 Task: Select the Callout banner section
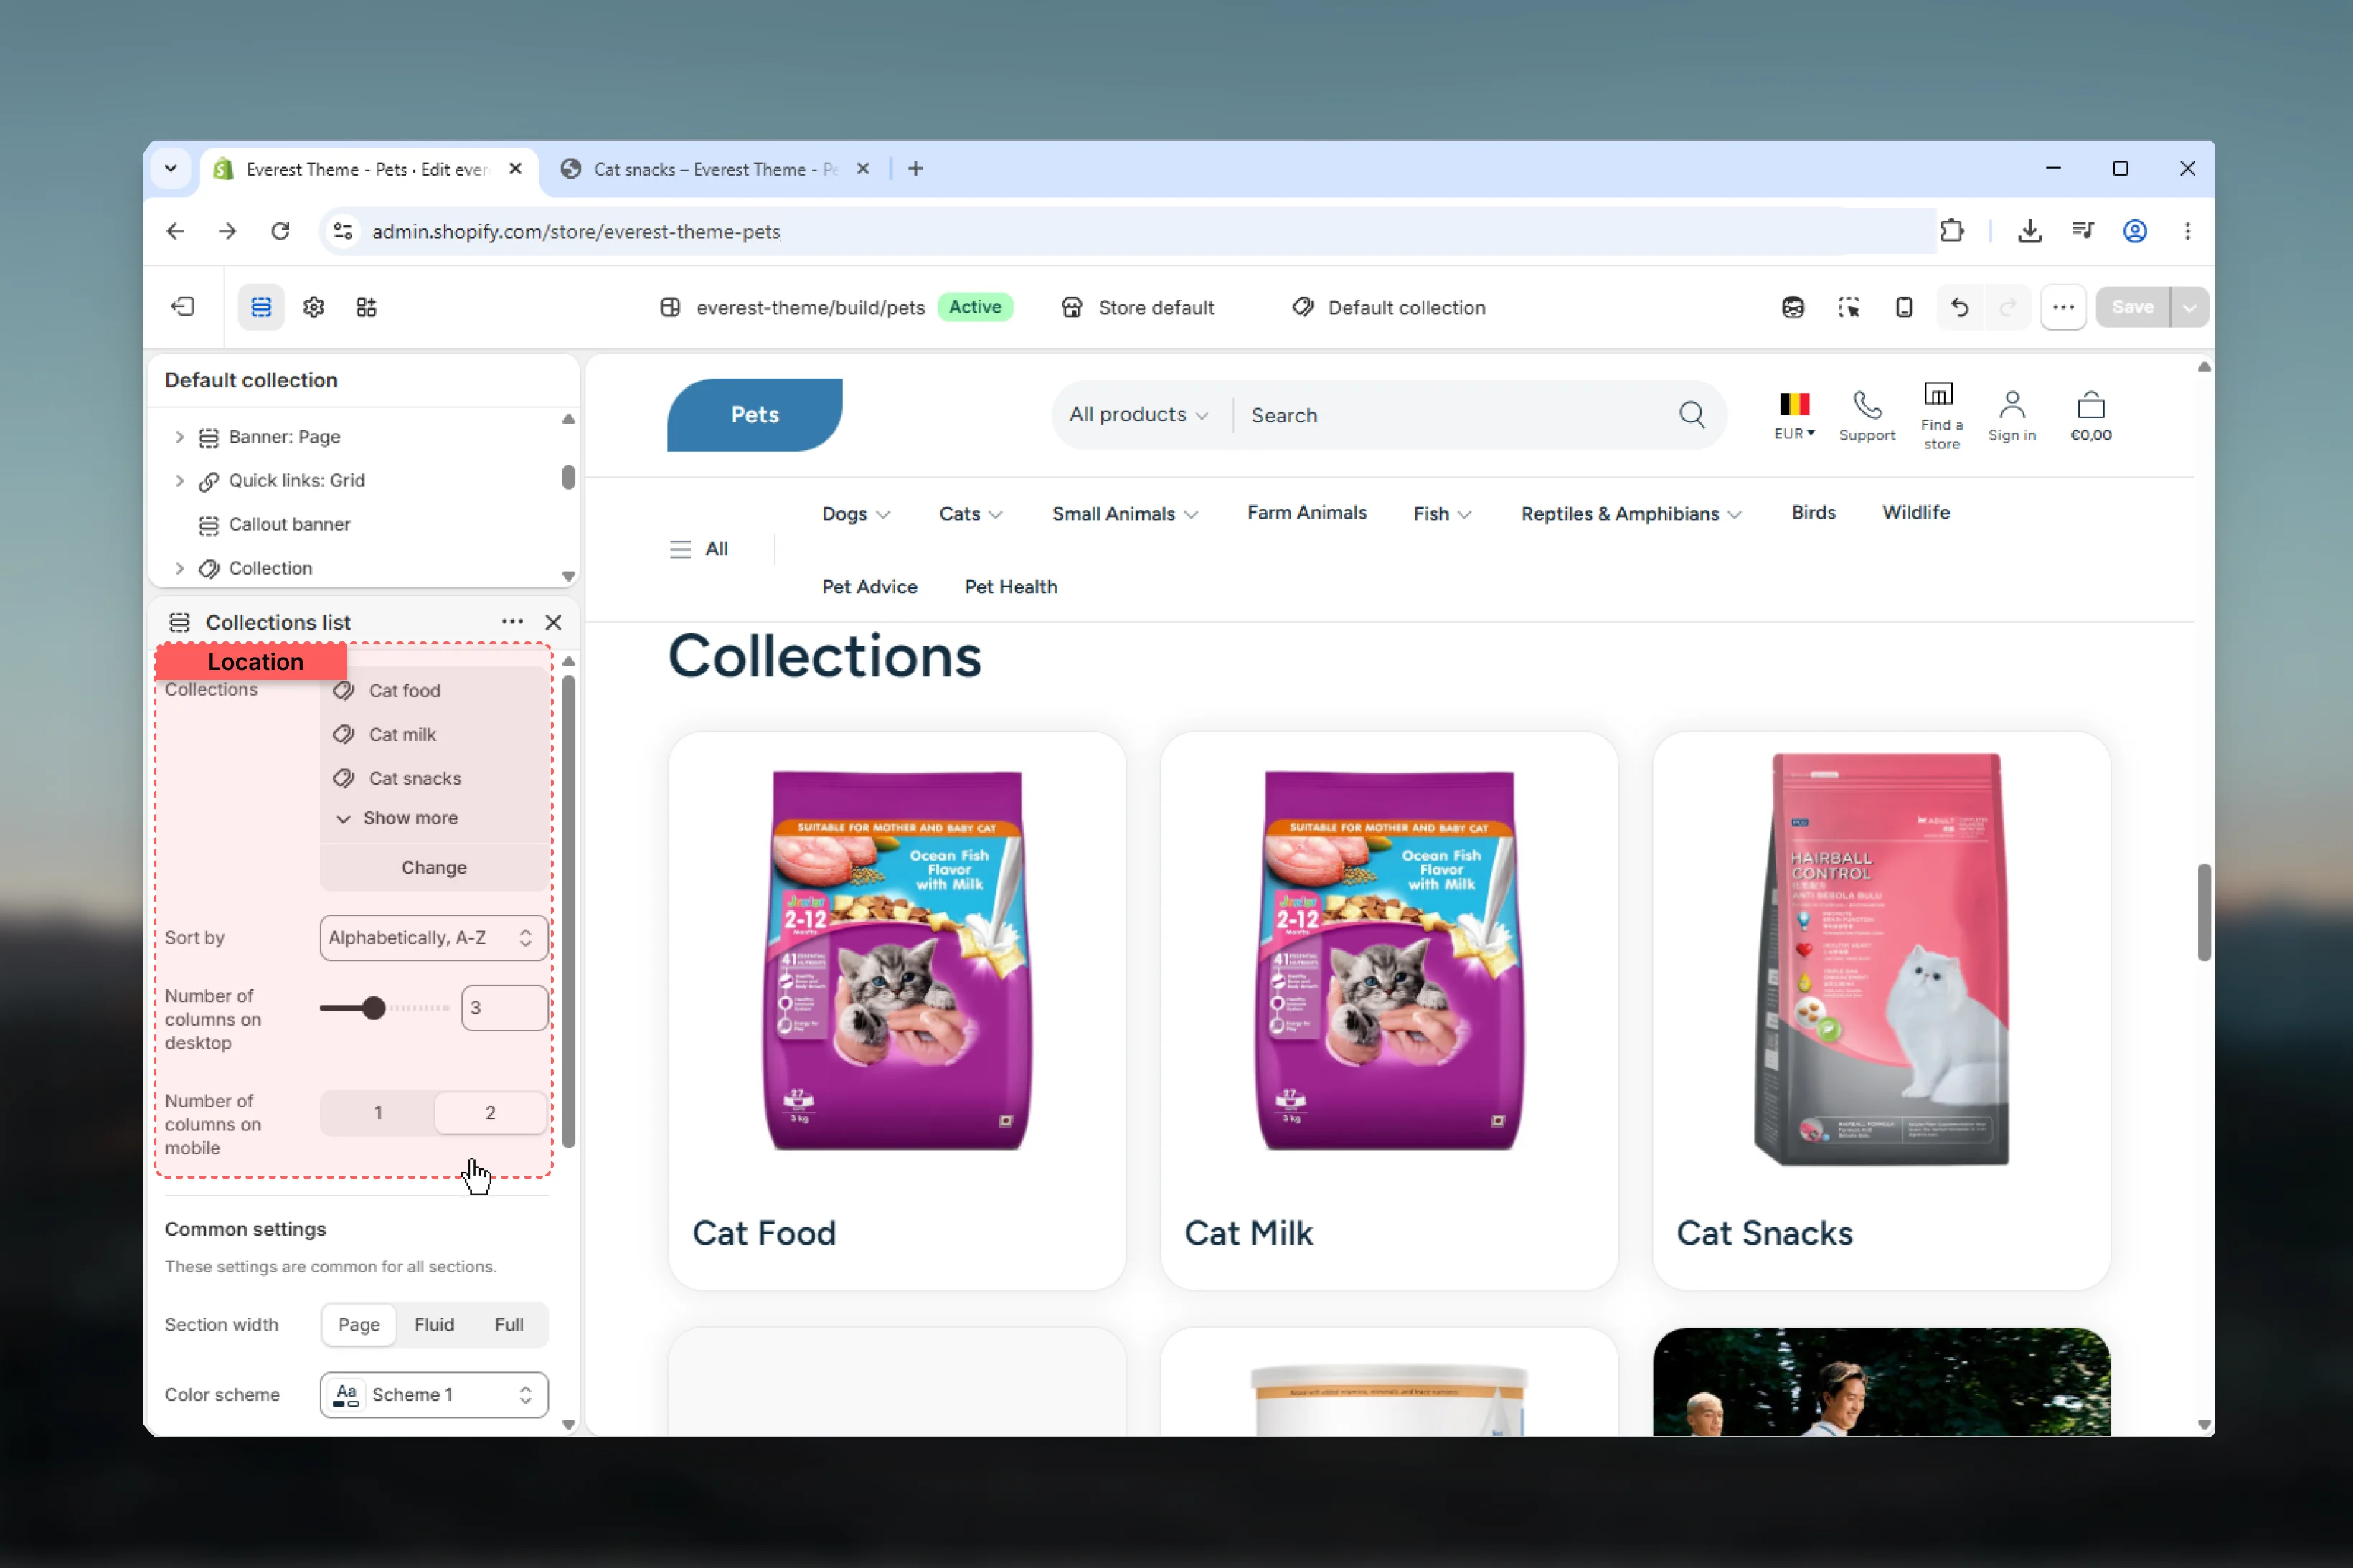click(289, 524)
